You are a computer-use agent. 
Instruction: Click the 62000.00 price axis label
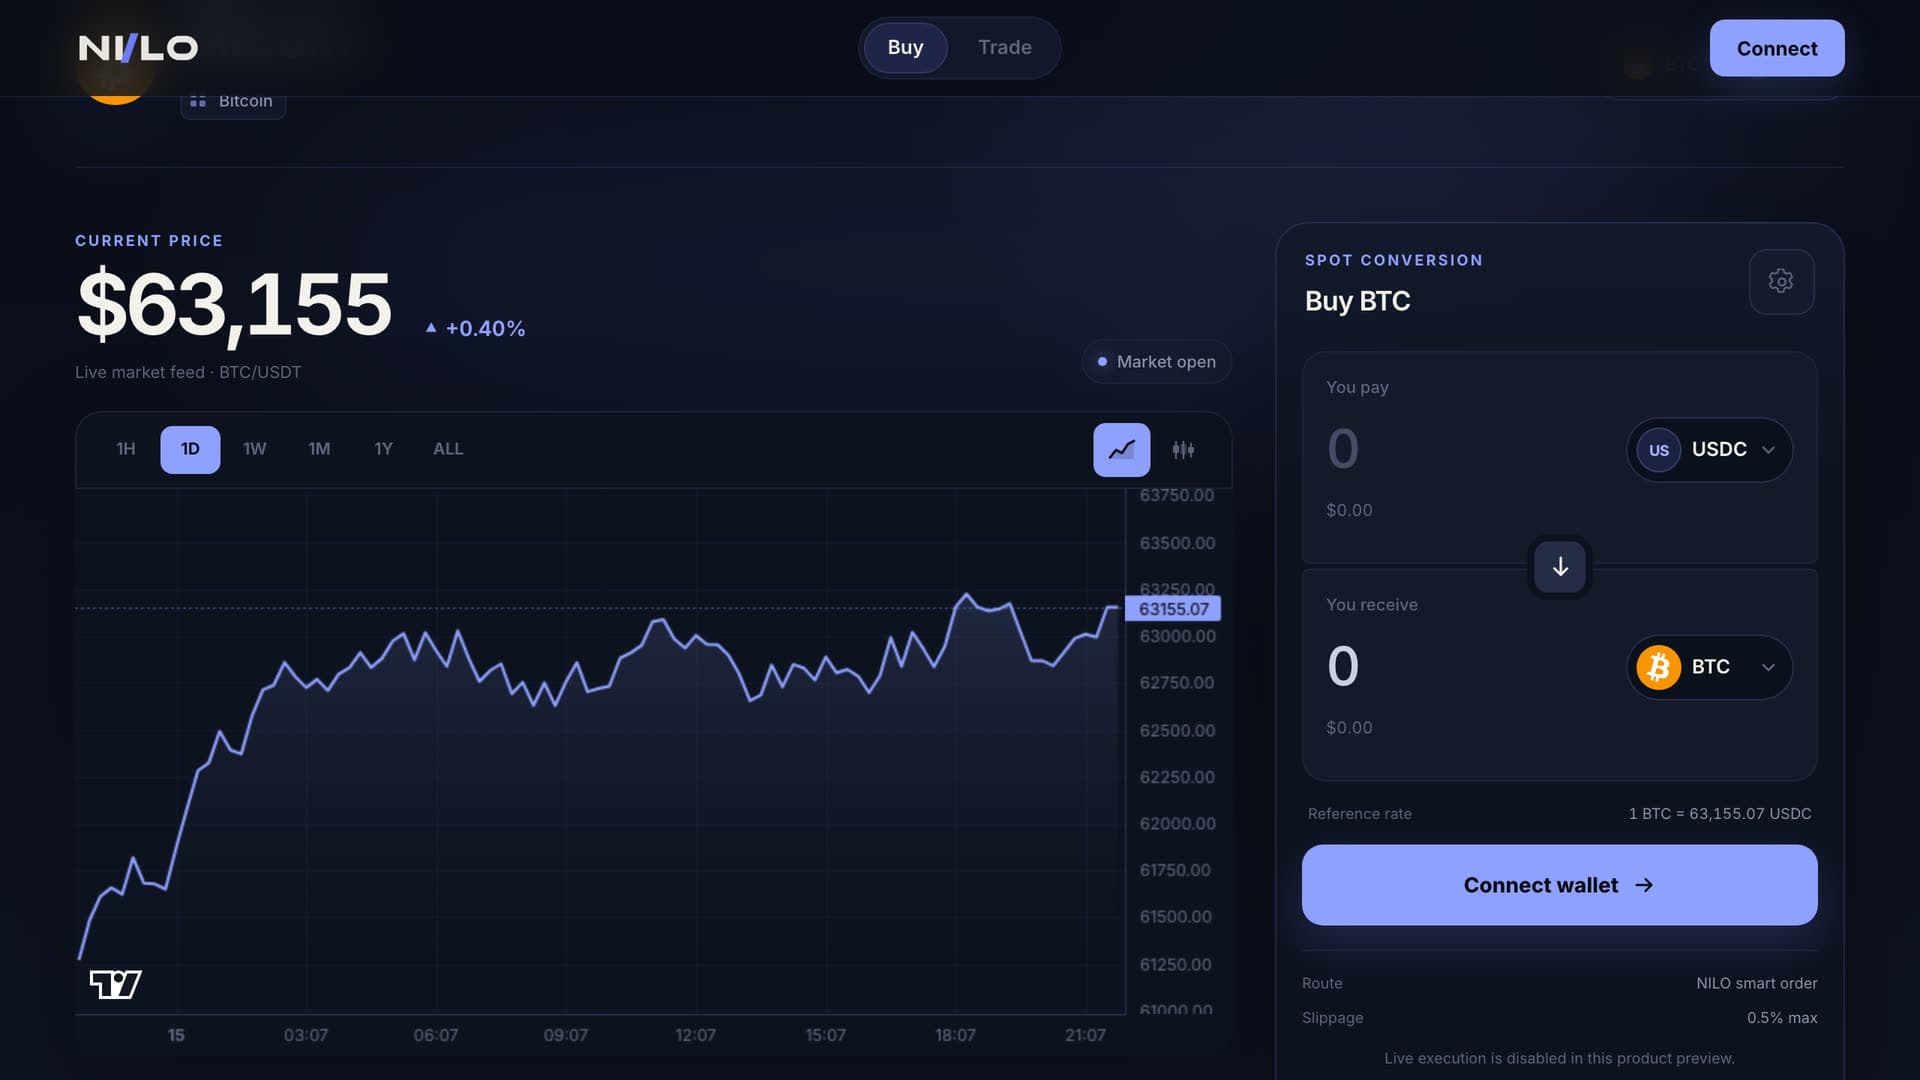pyautogui.click(x=1177, y=824)
